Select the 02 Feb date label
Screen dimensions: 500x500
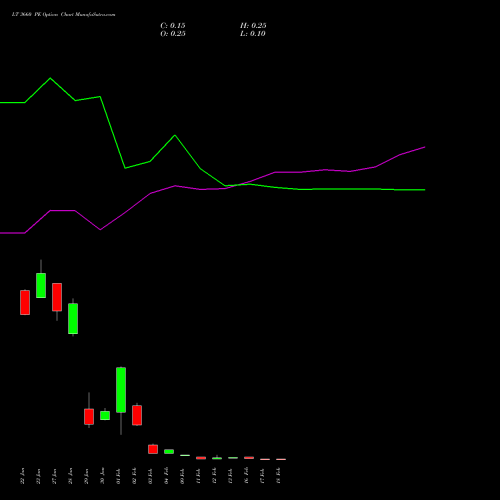134,476
